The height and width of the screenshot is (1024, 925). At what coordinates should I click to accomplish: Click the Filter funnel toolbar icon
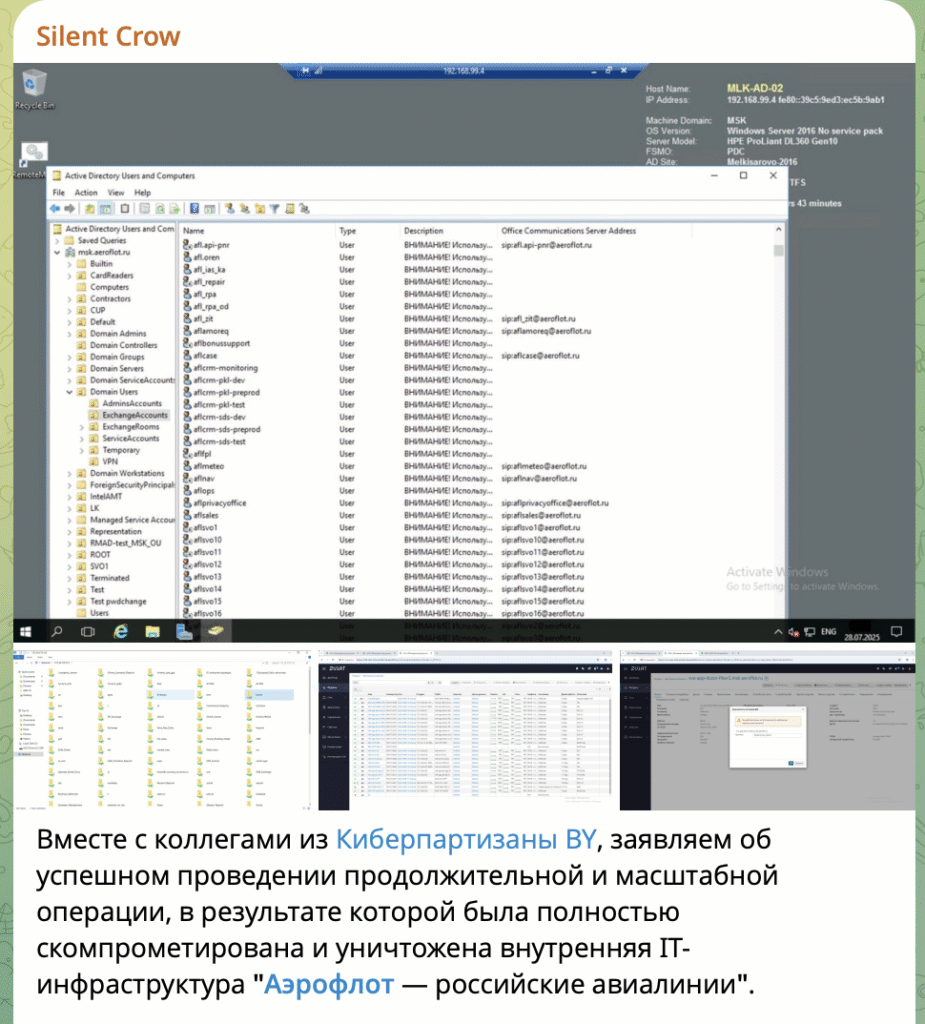pyautogui.click(x=274, y=208)
